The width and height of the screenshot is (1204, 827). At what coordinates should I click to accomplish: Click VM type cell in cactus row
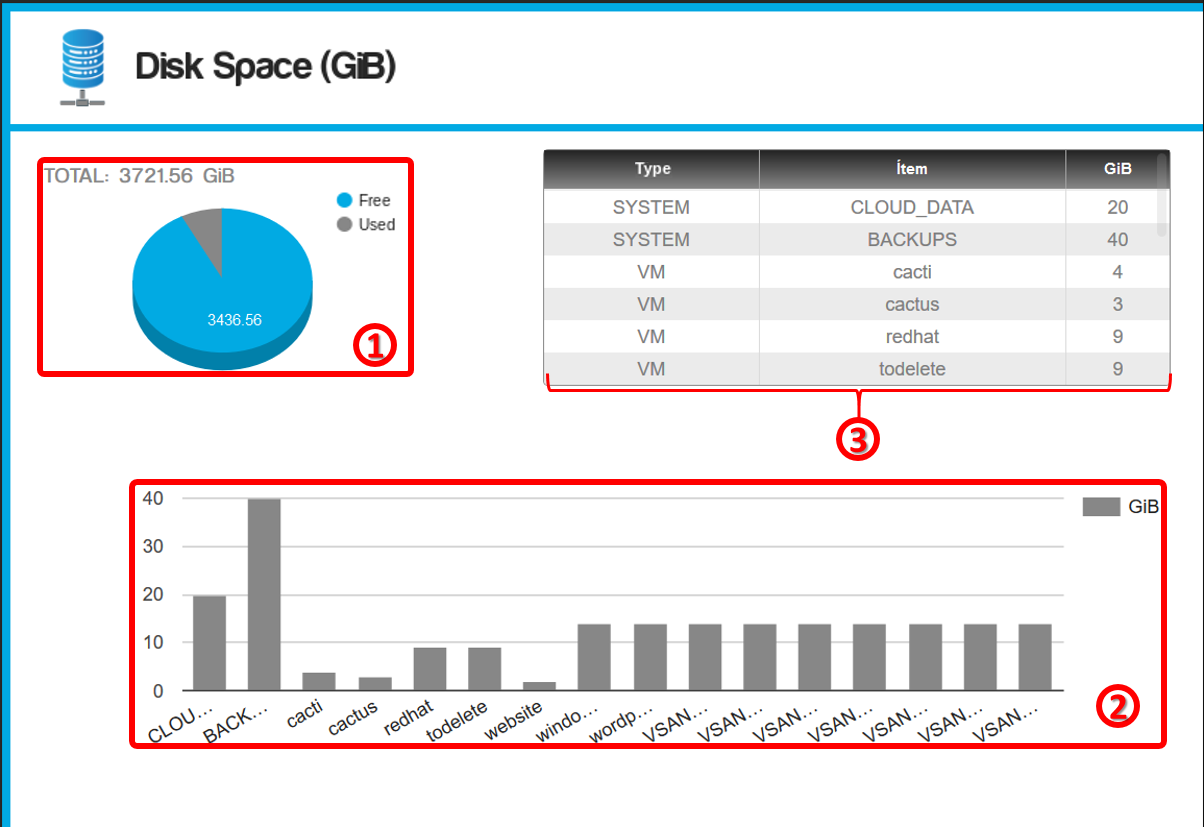point(652,304)
